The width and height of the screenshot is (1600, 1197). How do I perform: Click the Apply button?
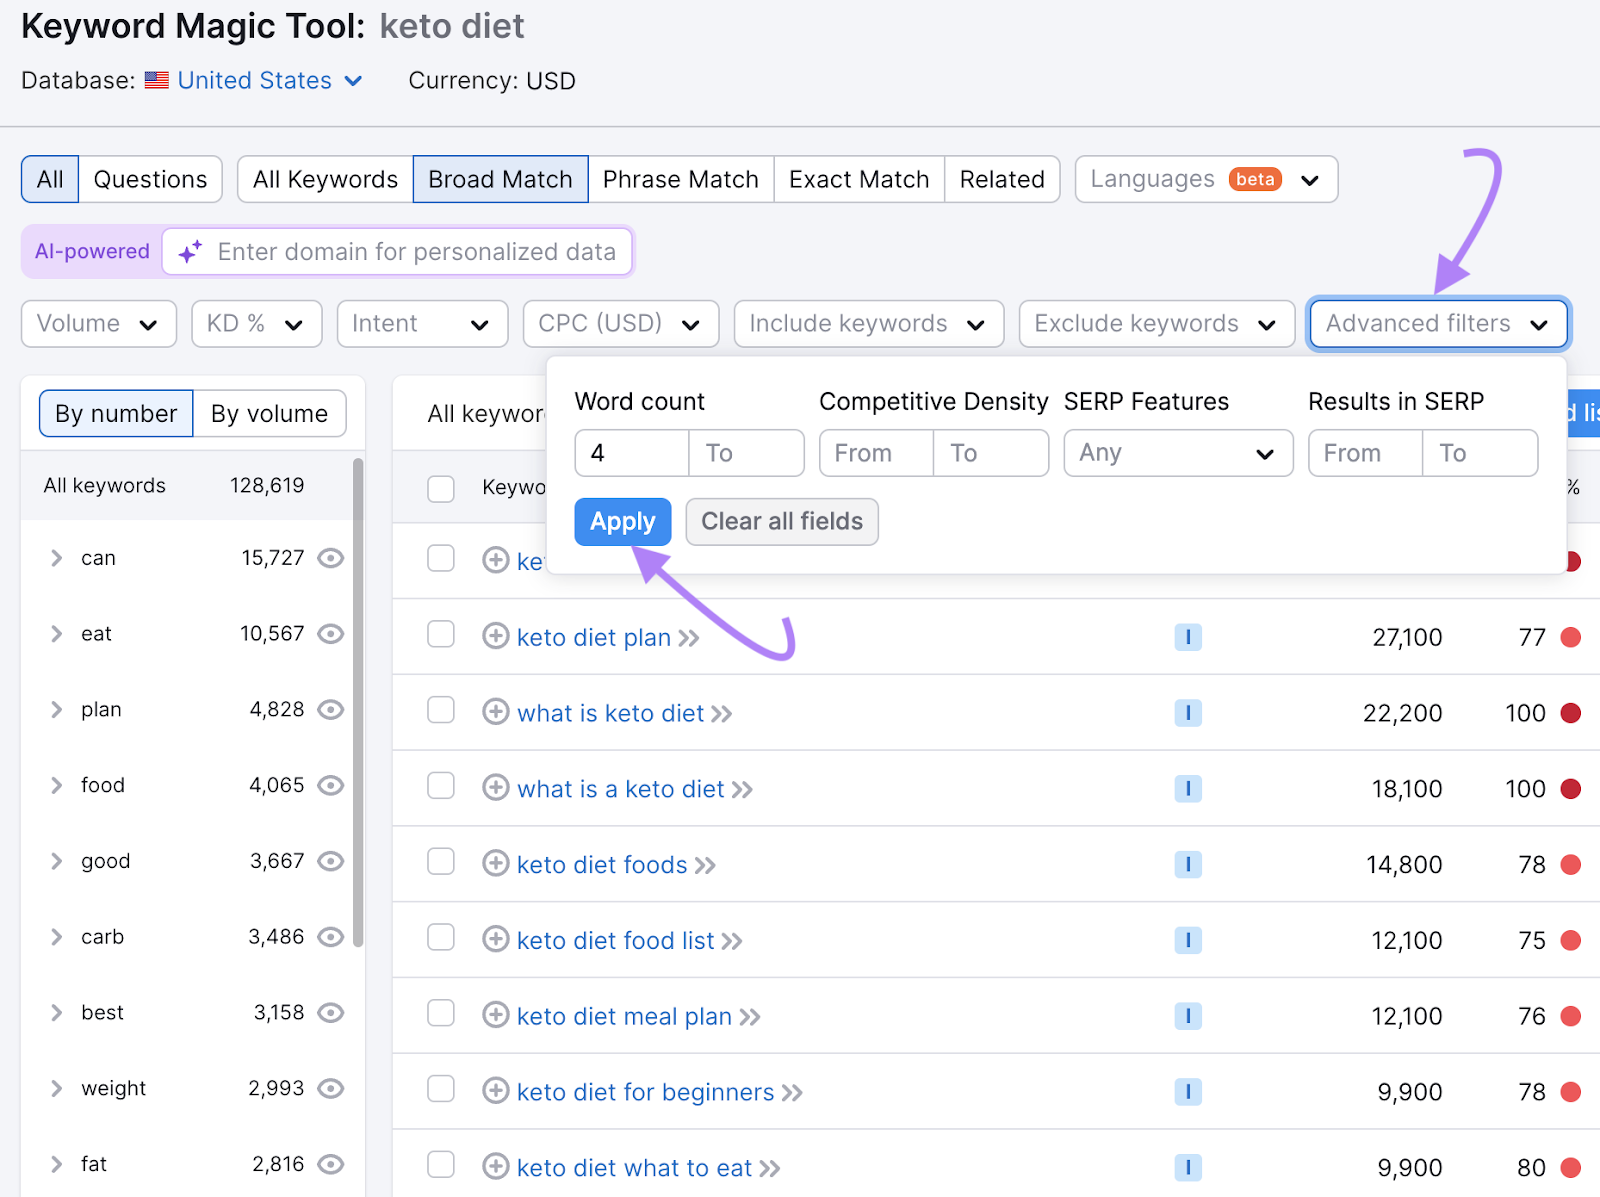point(622,521)
